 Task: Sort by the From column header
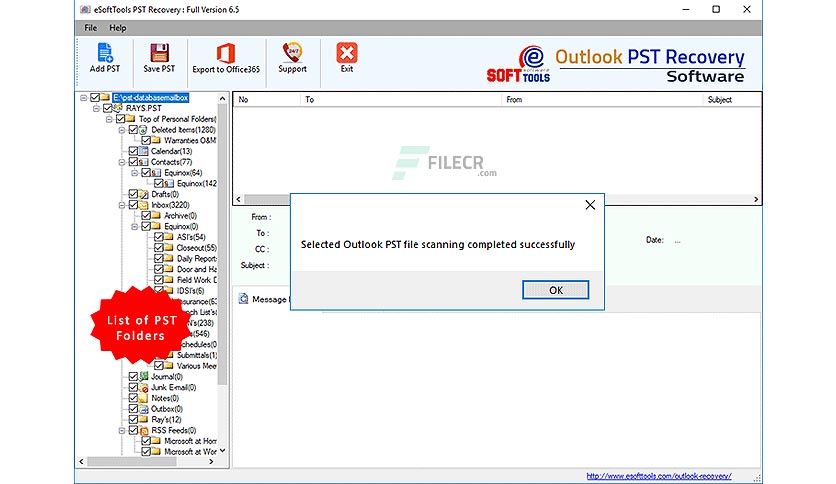click(x=602, y=100)
